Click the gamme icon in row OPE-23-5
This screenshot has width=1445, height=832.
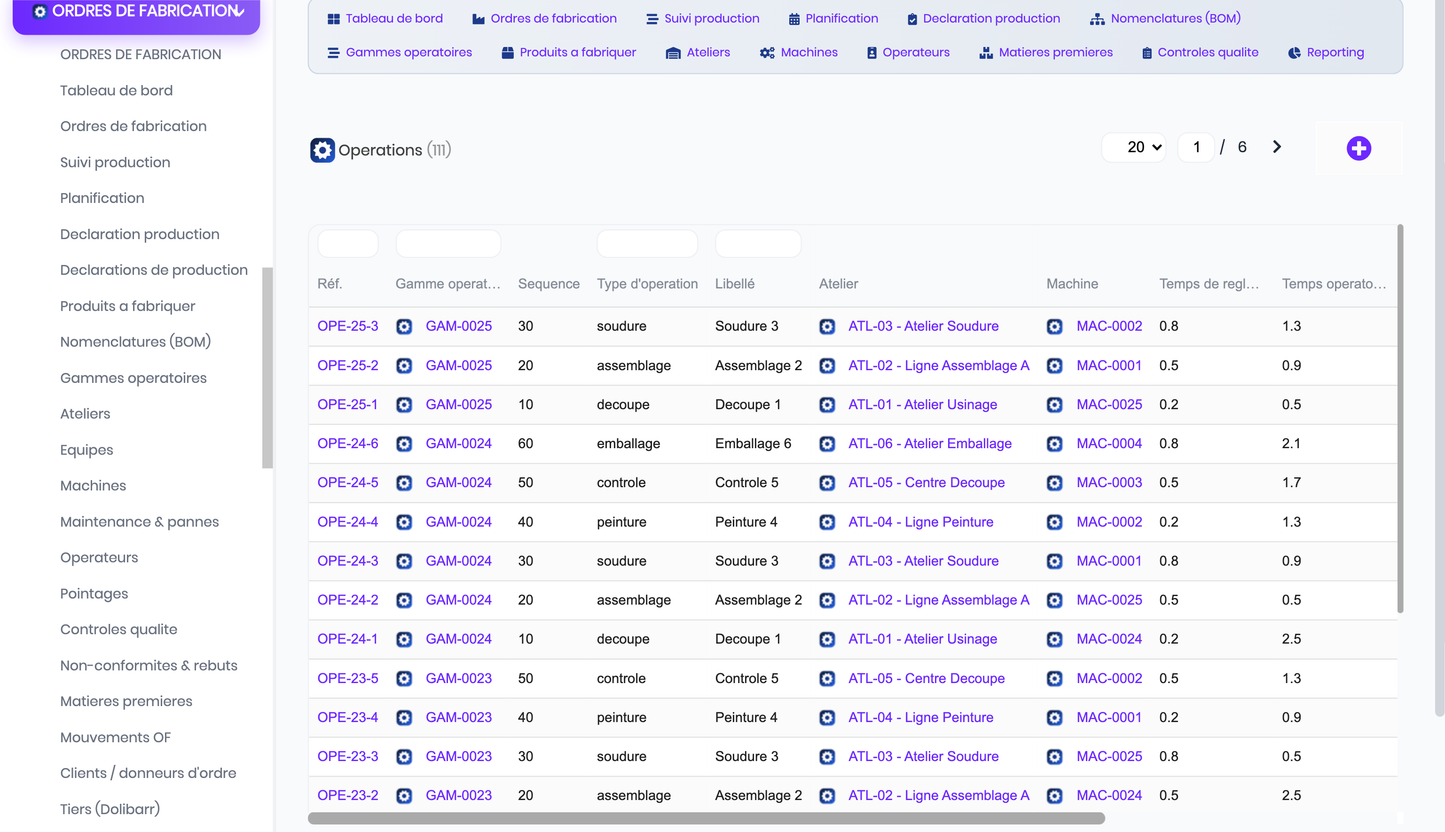pos(404,679)
